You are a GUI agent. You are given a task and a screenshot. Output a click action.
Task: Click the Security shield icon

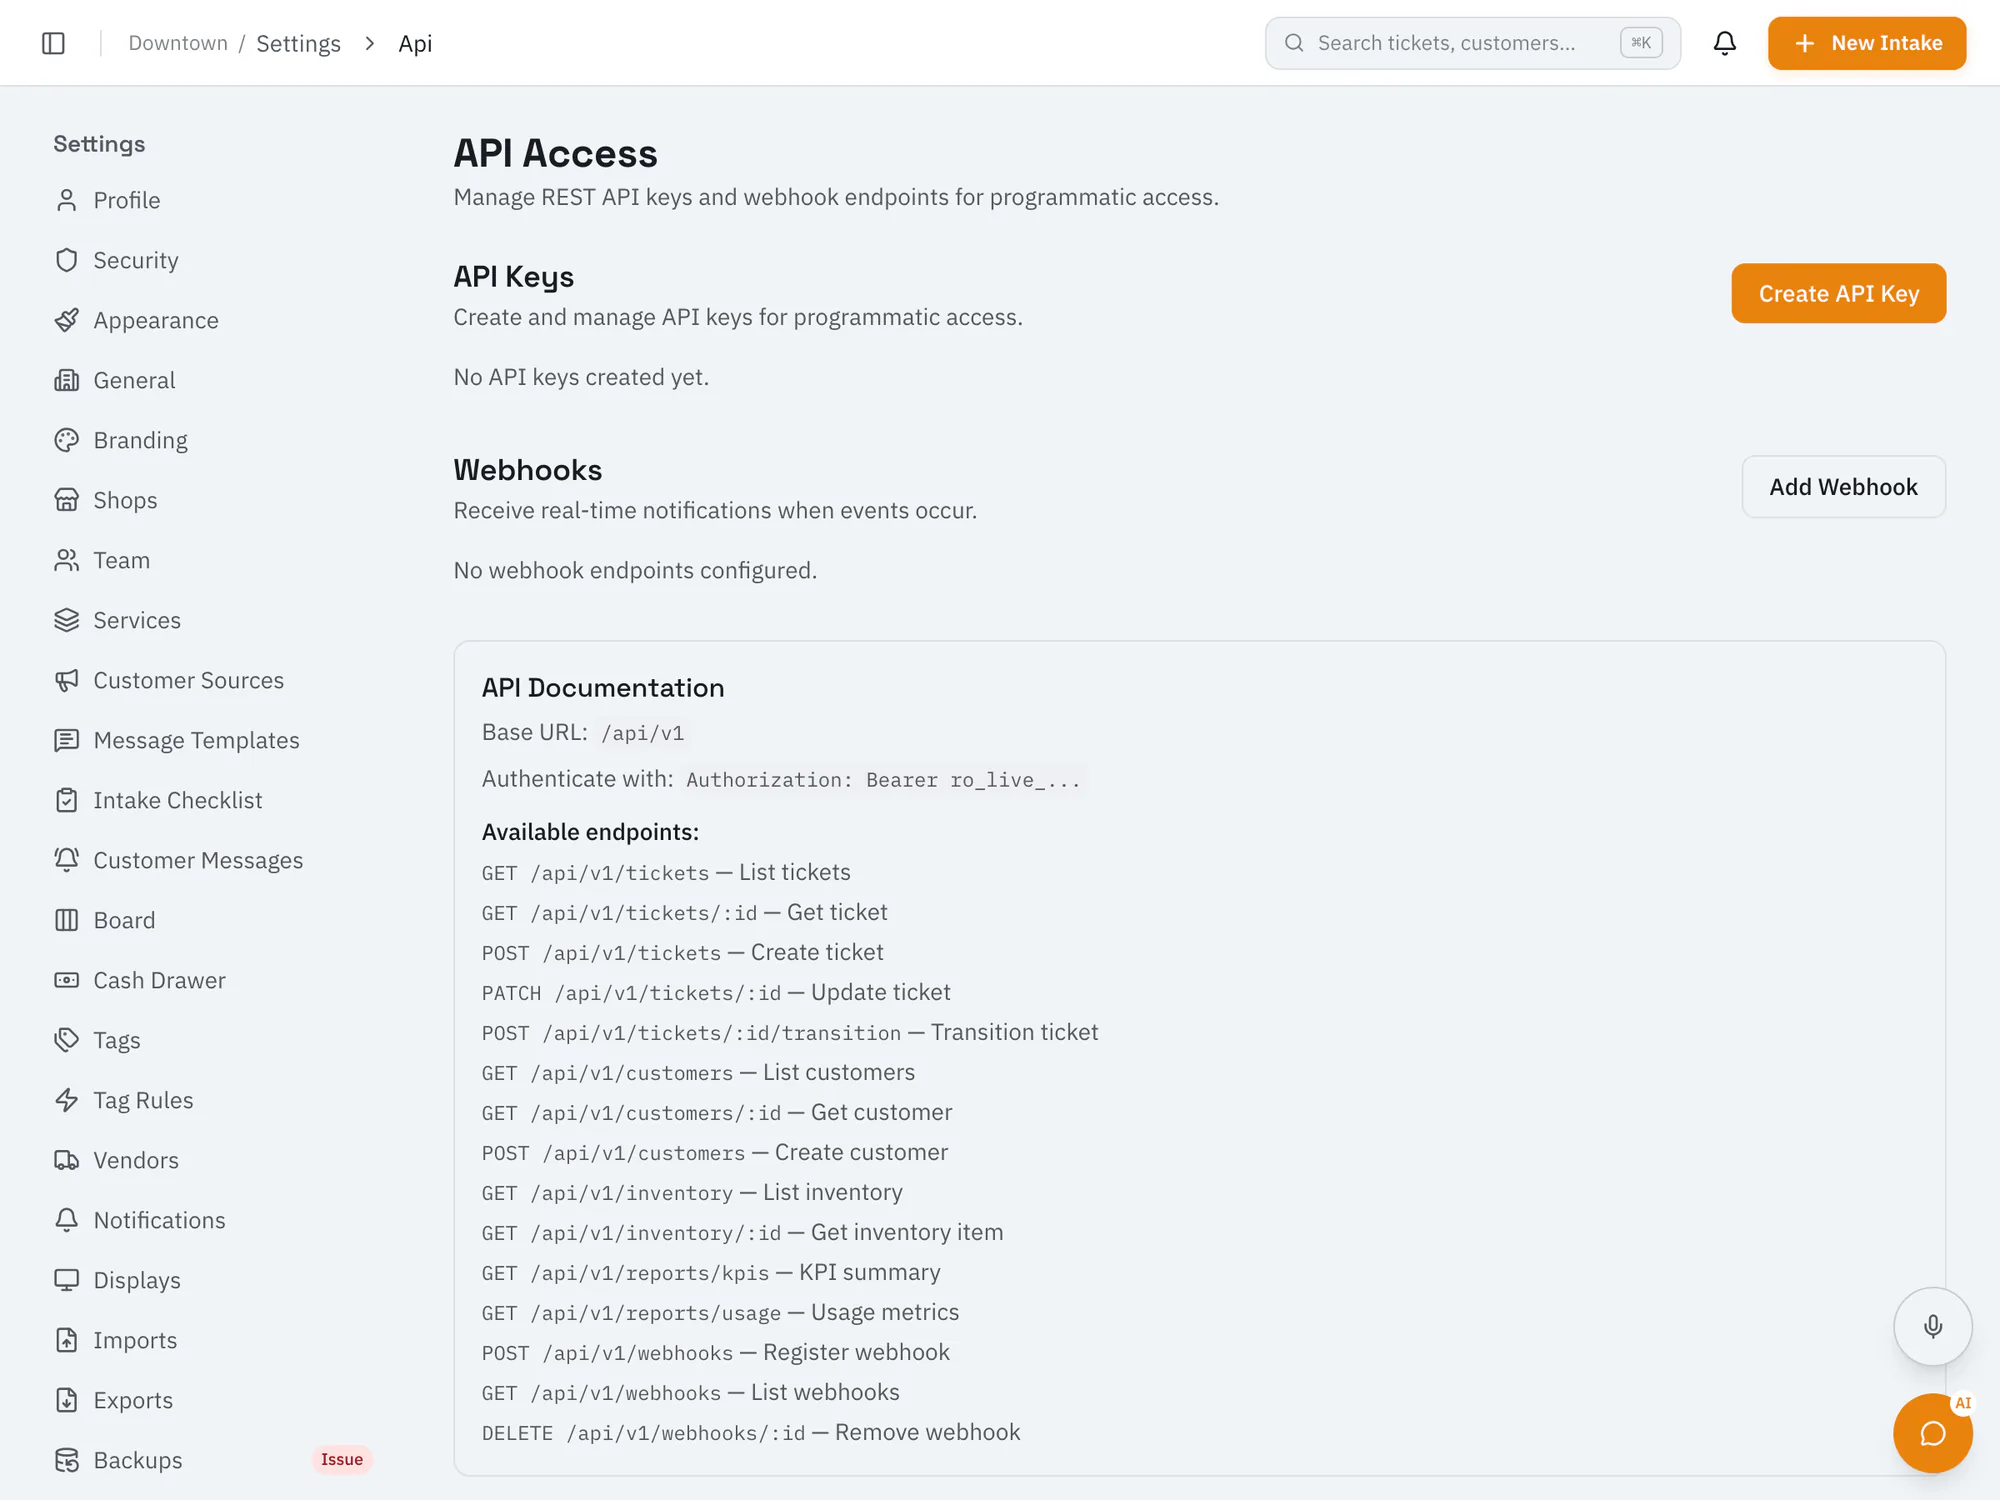(x=67, y=260)
